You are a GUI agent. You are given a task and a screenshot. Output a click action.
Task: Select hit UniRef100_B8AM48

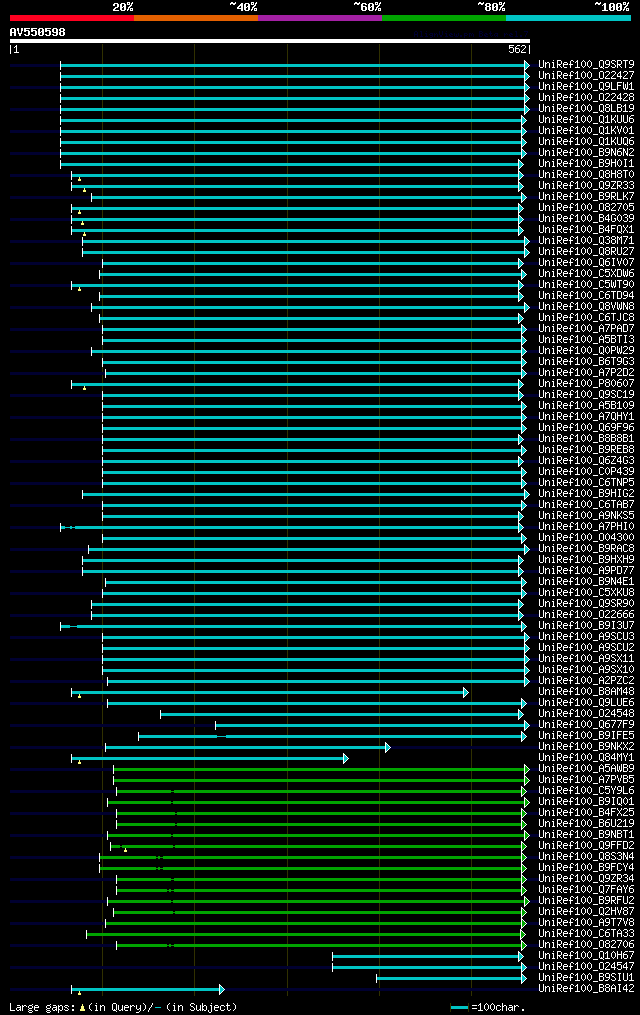(586, 692)
